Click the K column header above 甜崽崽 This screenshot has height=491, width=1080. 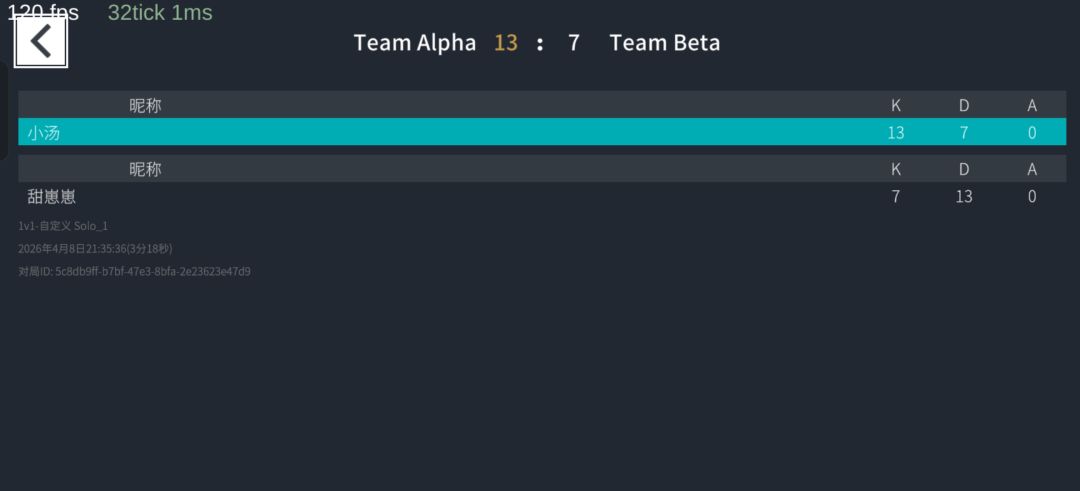[x=896, y=169]
